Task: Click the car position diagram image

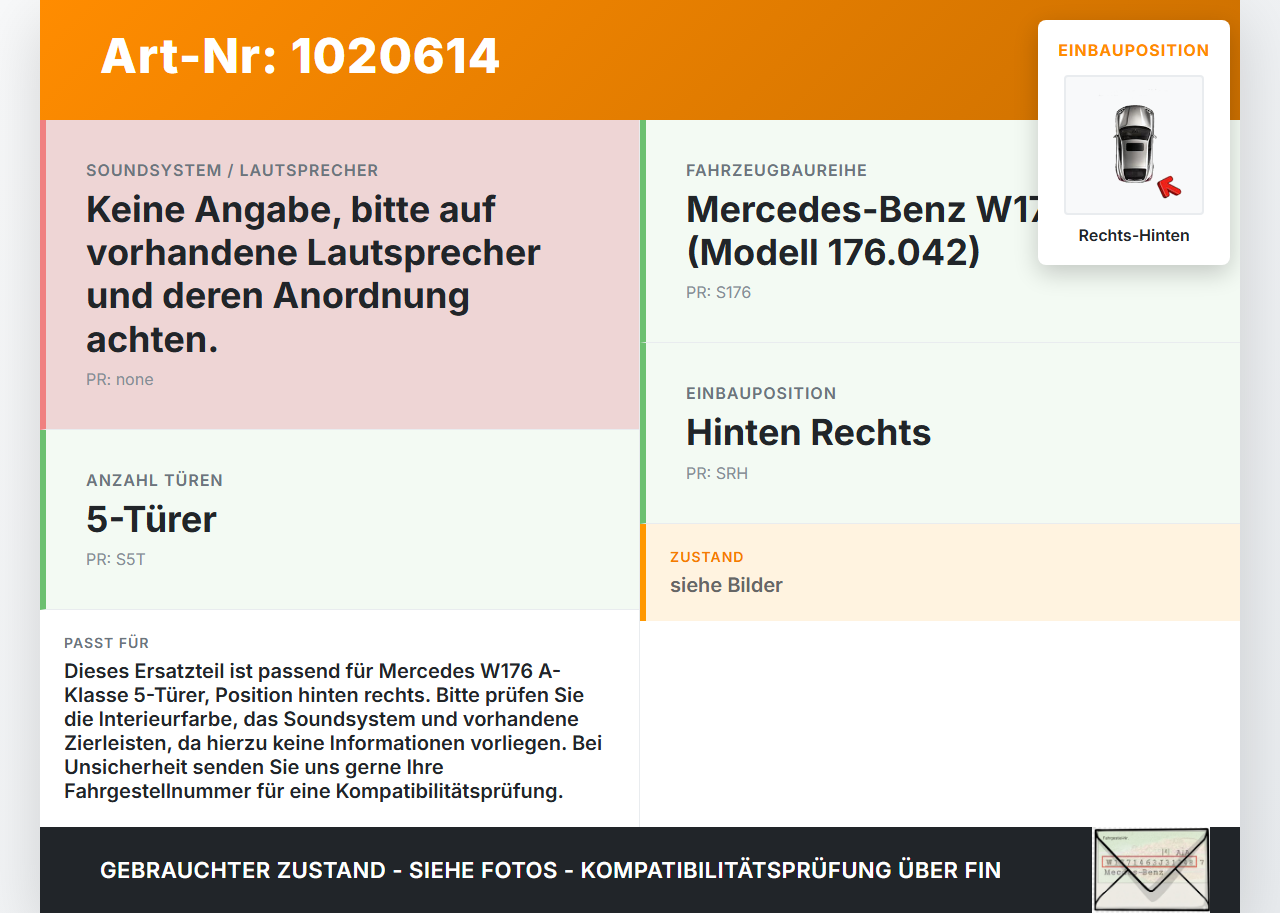Action: pos(1134,145)
